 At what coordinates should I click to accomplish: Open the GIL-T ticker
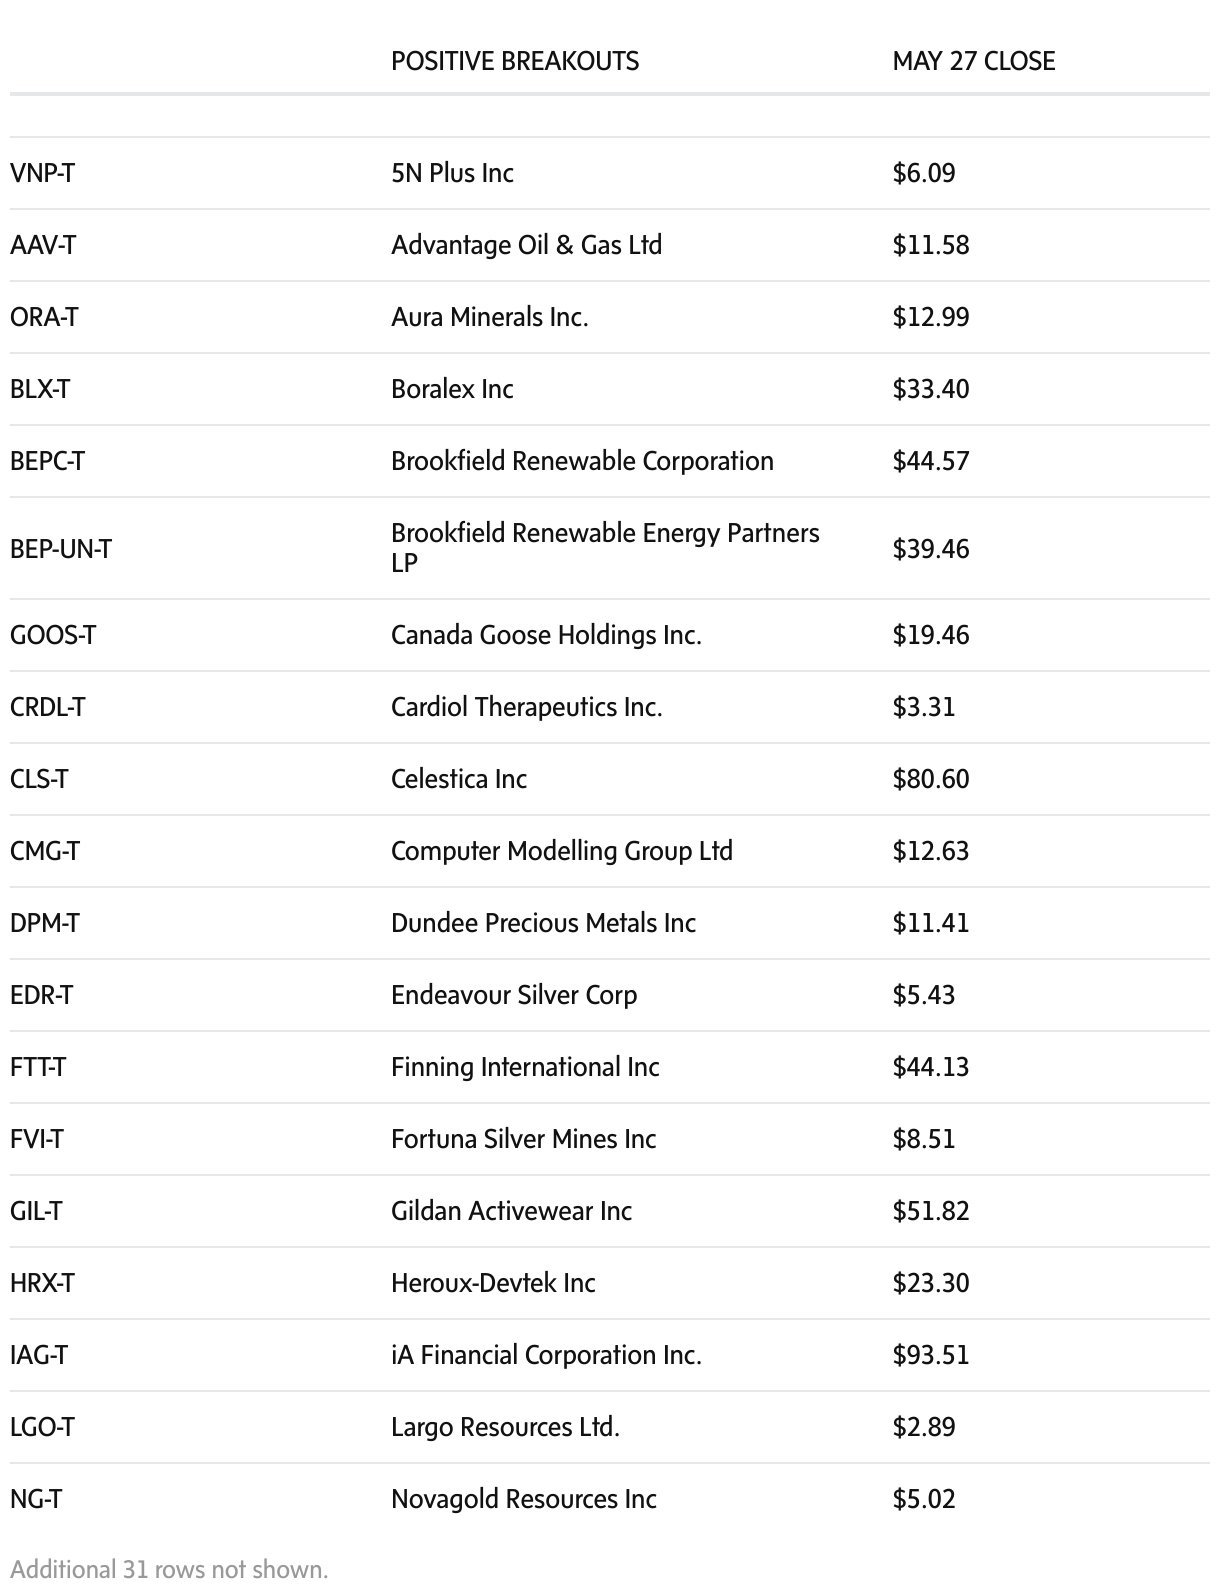click(36, 1211)
